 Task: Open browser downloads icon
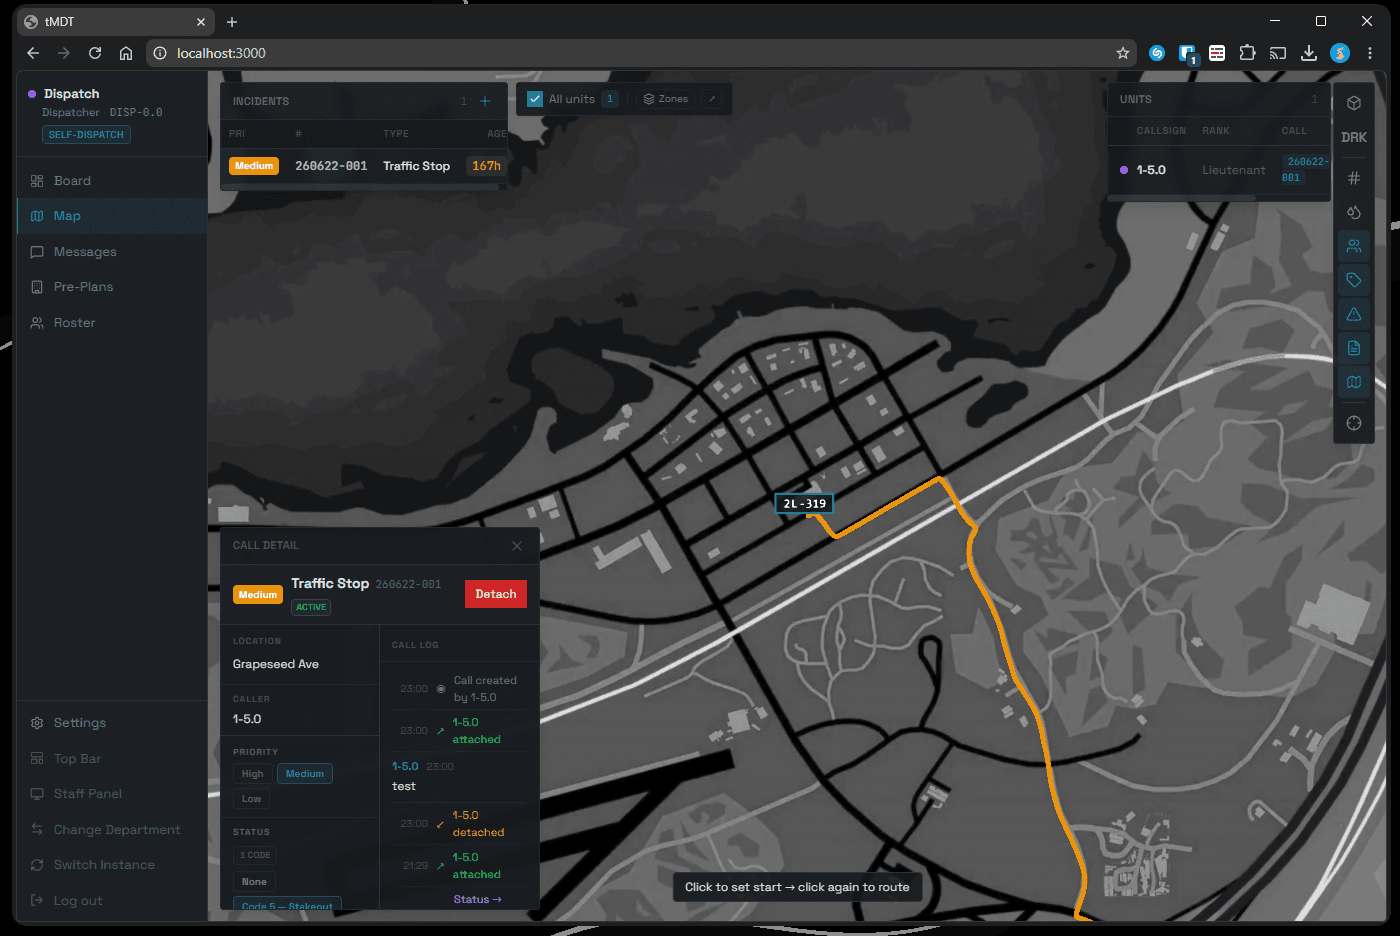(x=1309, y=53)
